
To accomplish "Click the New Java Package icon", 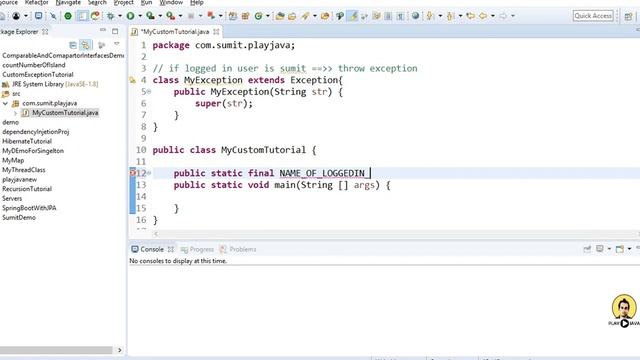I will pos(245,16).
